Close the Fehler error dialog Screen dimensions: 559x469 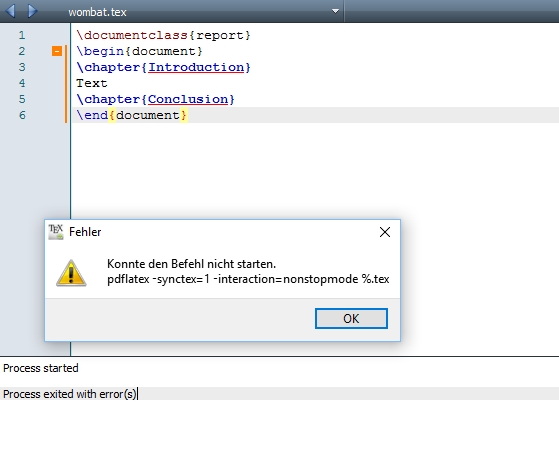click(x=385, y=232)
